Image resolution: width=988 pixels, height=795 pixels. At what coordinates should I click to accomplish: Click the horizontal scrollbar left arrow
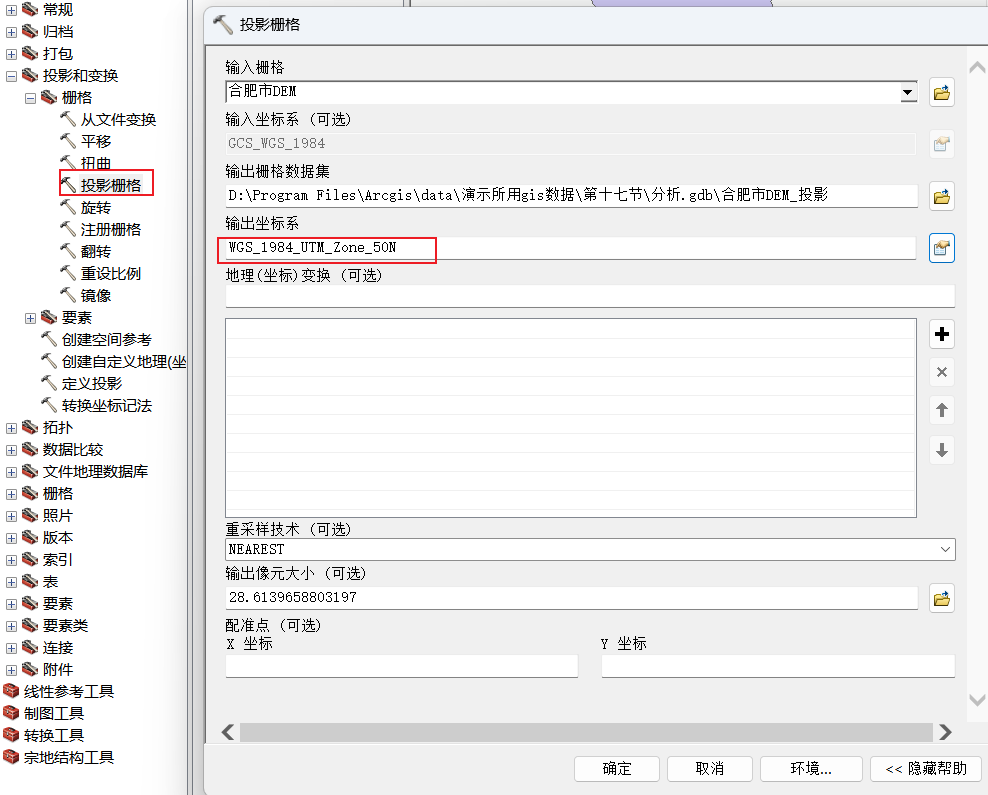pos(228,732)
